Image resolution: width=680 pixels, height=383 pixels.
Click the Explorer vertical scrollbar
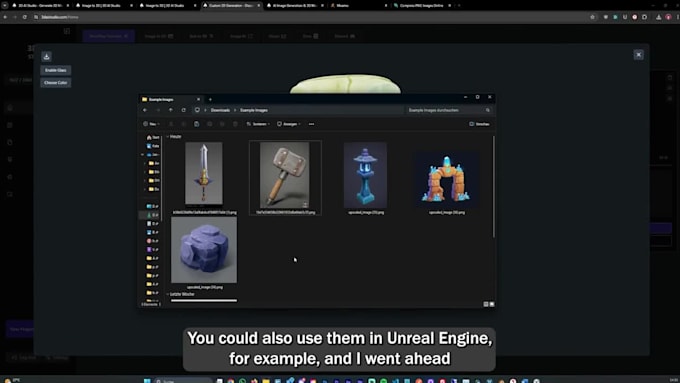click(494, 187)
